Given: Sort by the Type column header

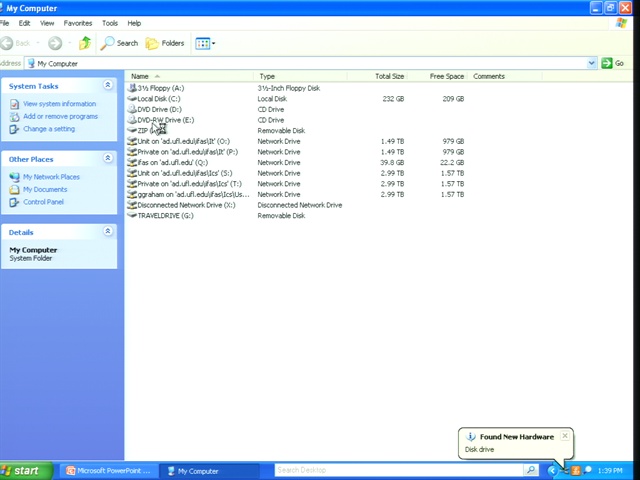Looking at the screenshot, I should pos(300,76).
